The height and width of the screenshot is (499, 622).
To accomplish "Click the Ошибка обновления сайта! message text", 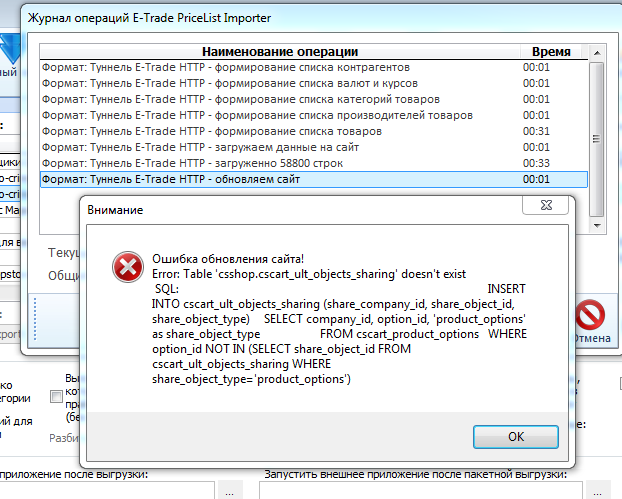I will [228, 259].
